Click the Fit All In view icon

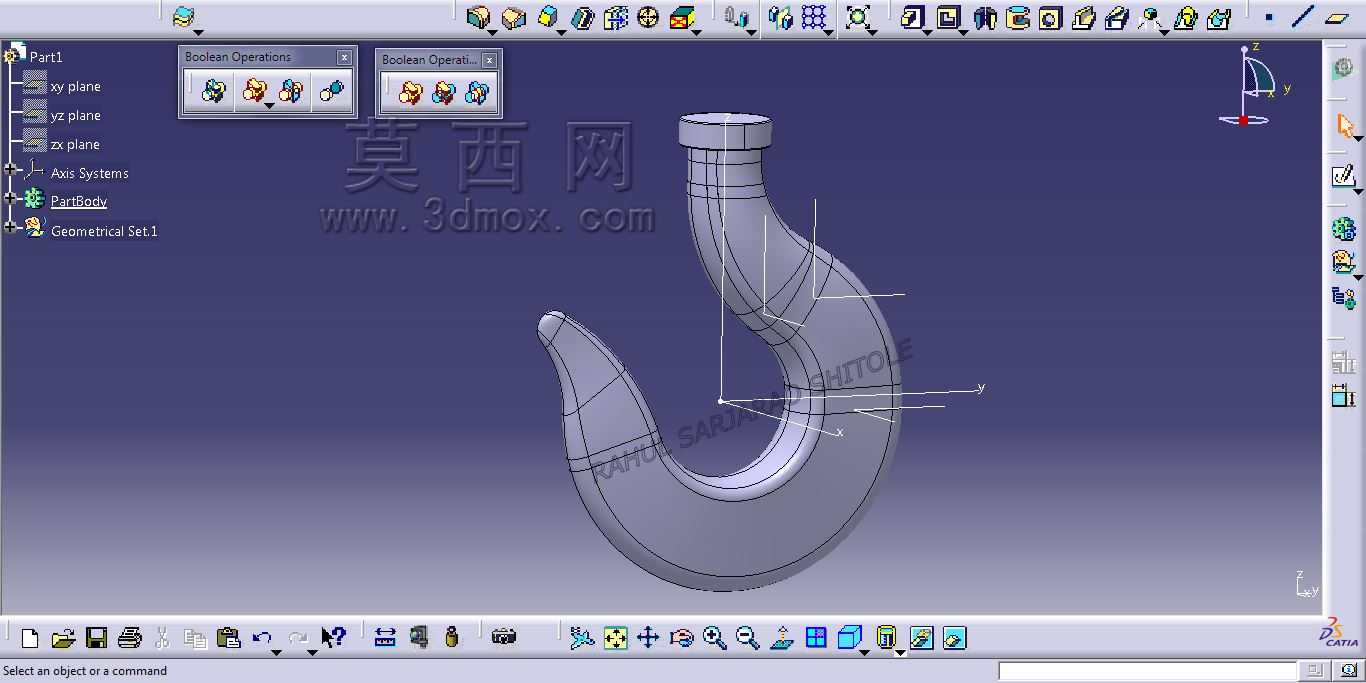pos(616,637)
